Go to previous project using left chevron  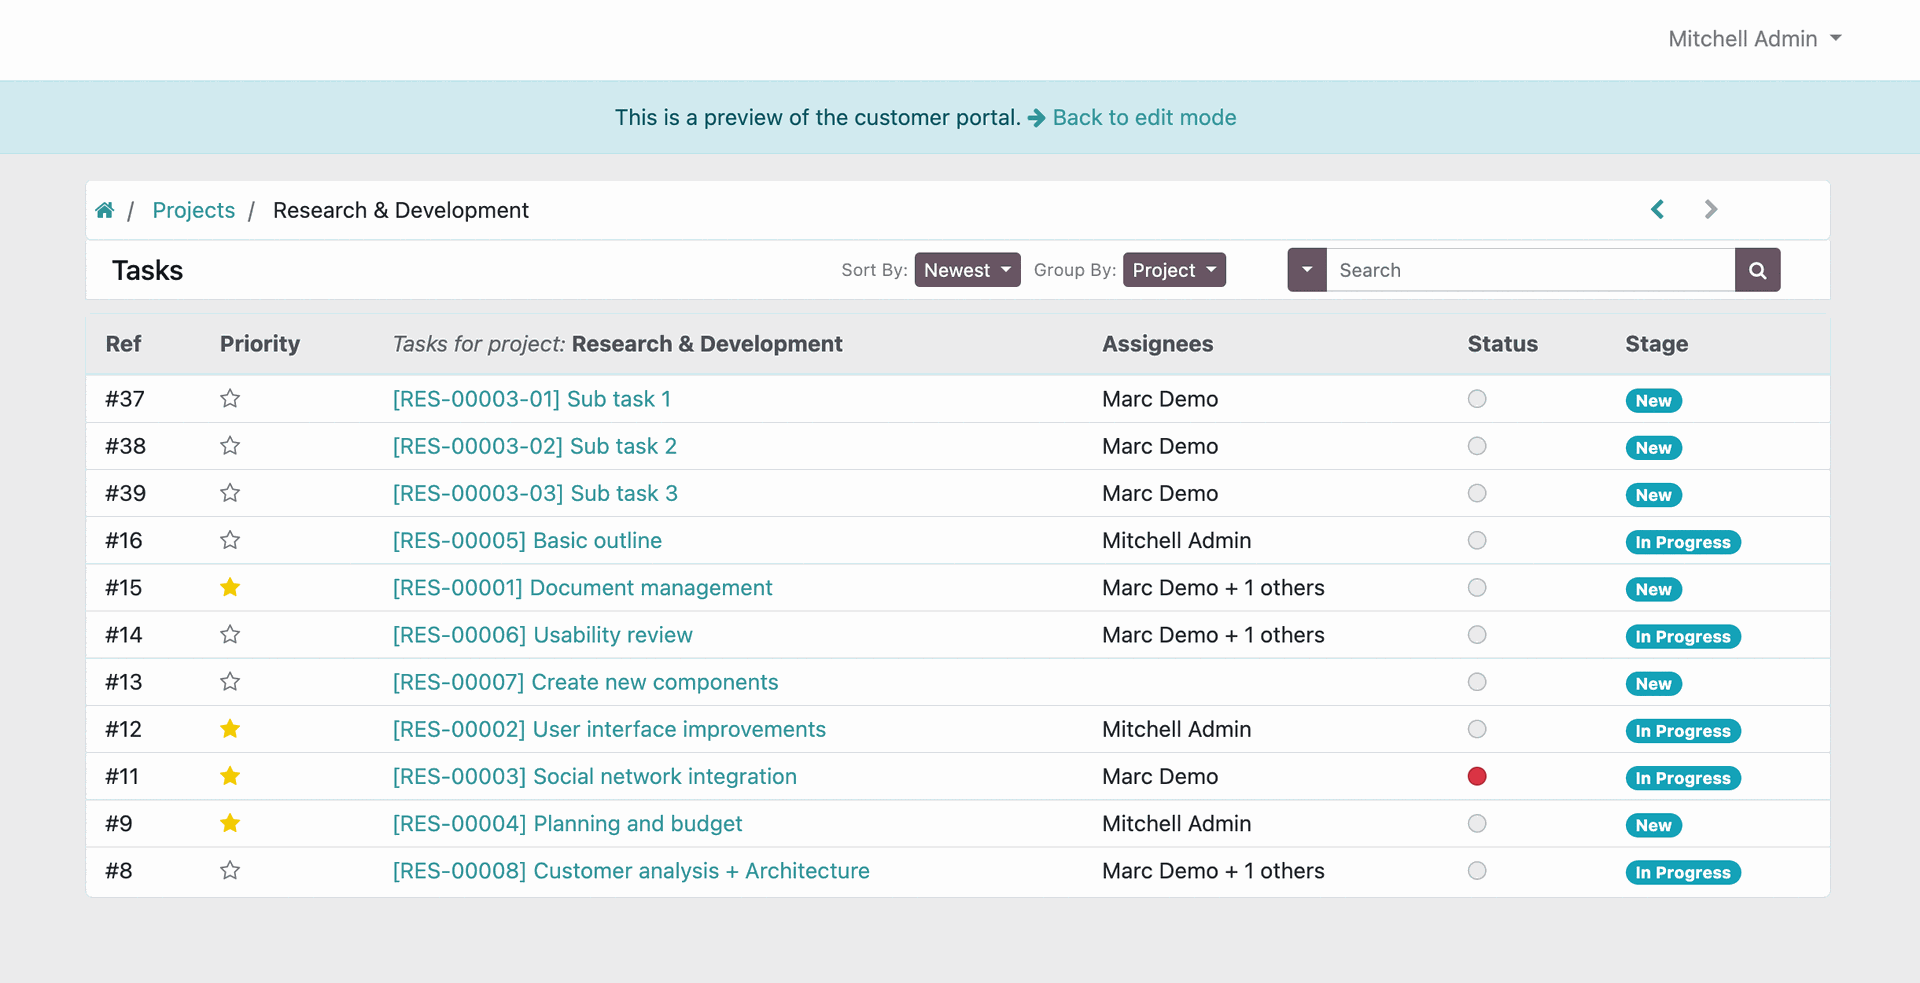coord(1657,209)
